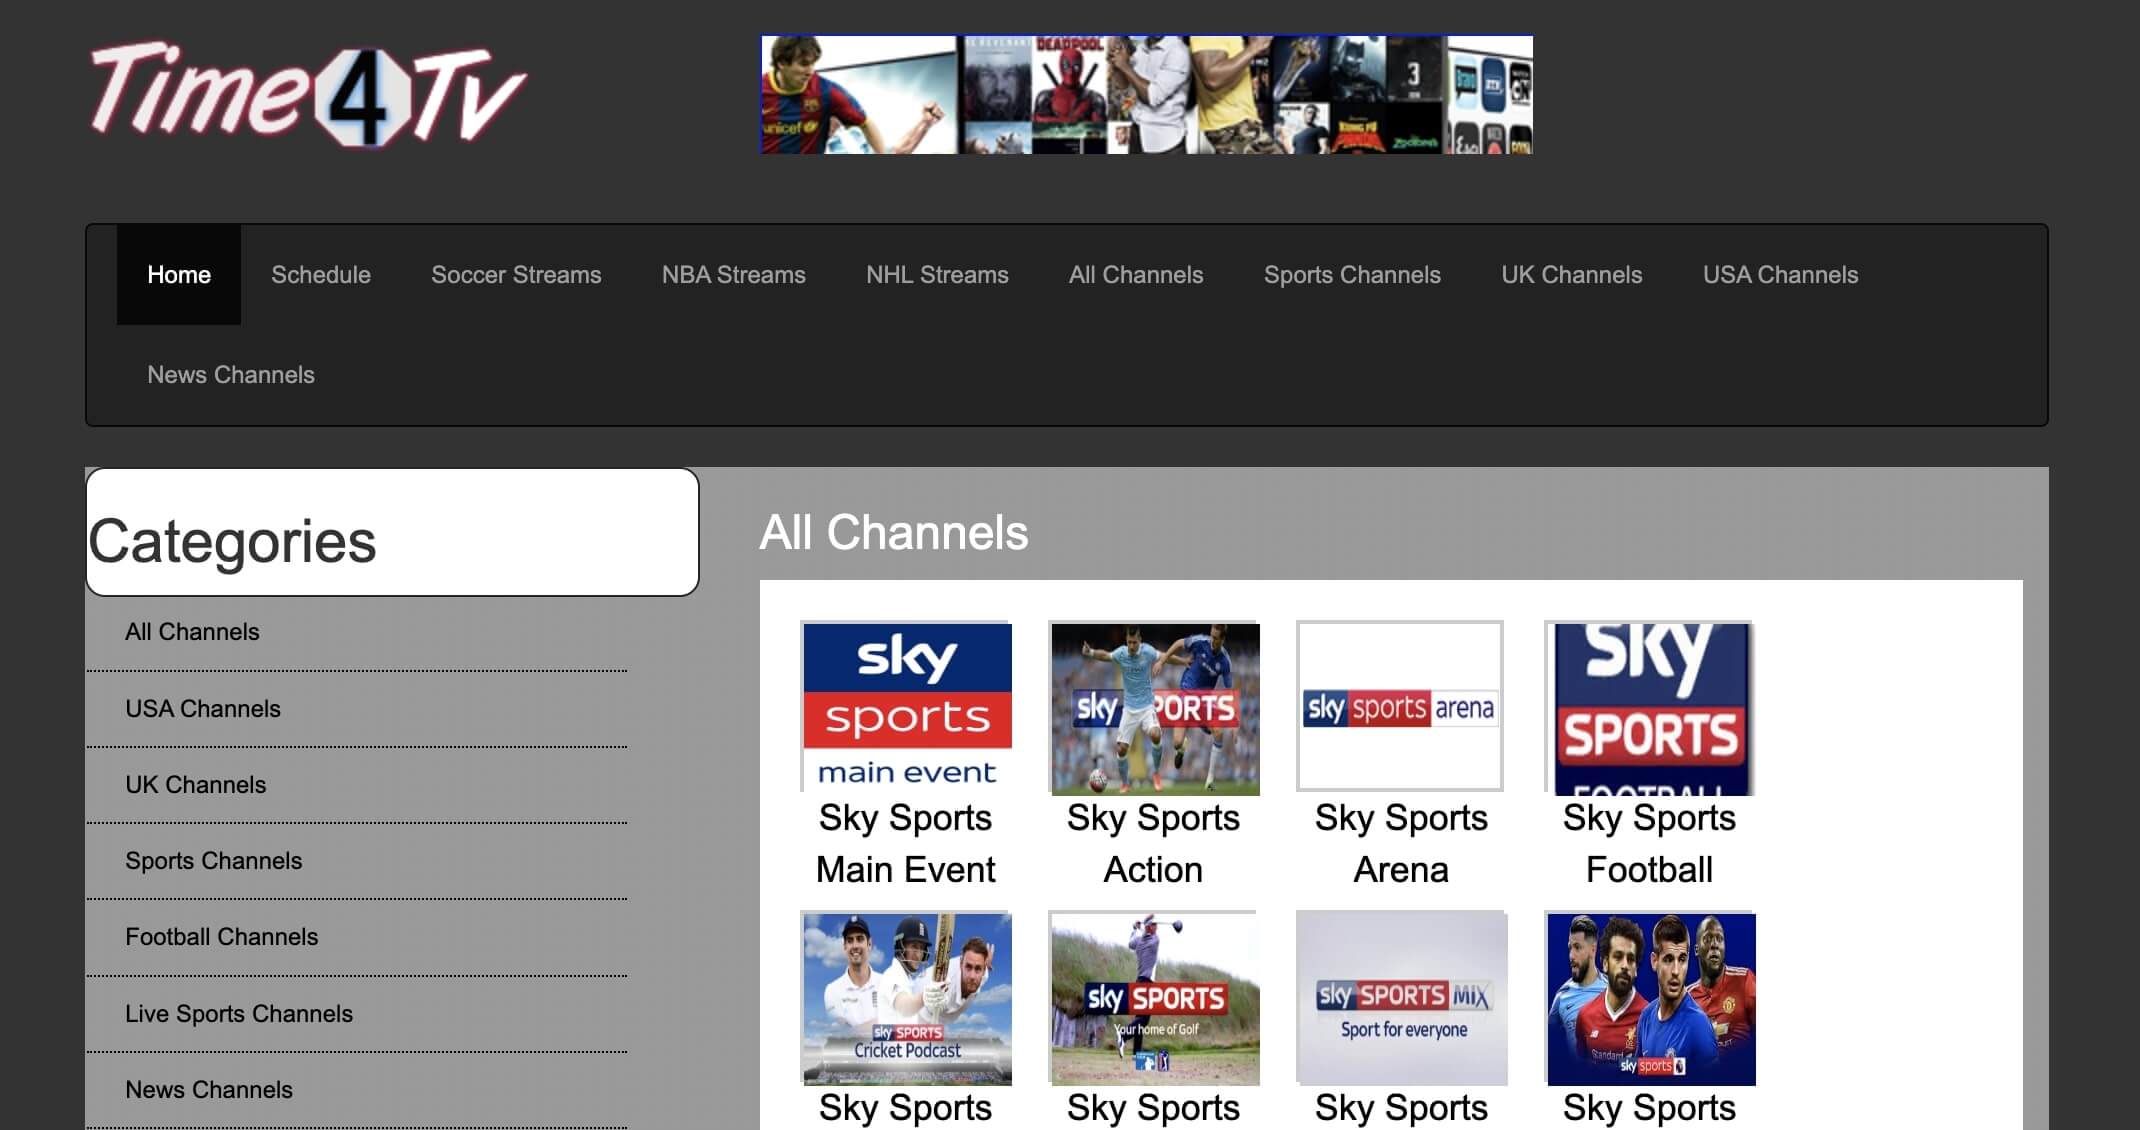Open Schedule in the navigation bar
This screenshot has width=2140, height=1130.
[x=321, y=275]
